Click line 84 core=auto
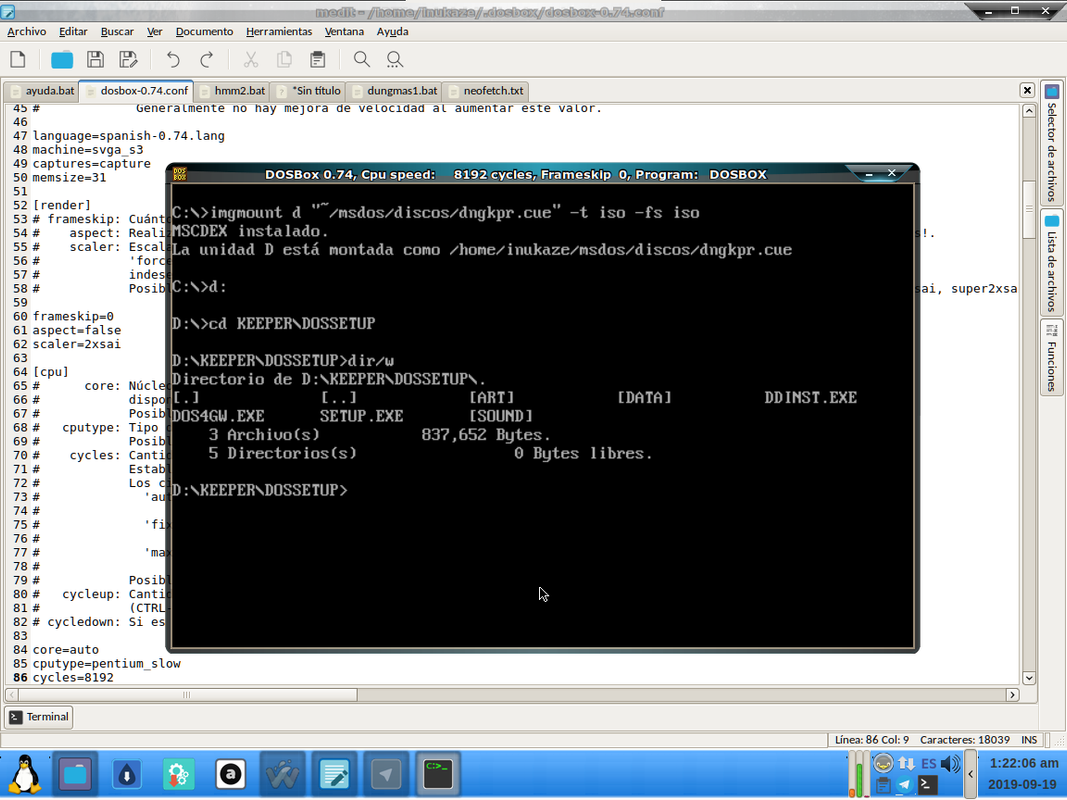This screenshot has height=800, width=1067. [65, 650]
